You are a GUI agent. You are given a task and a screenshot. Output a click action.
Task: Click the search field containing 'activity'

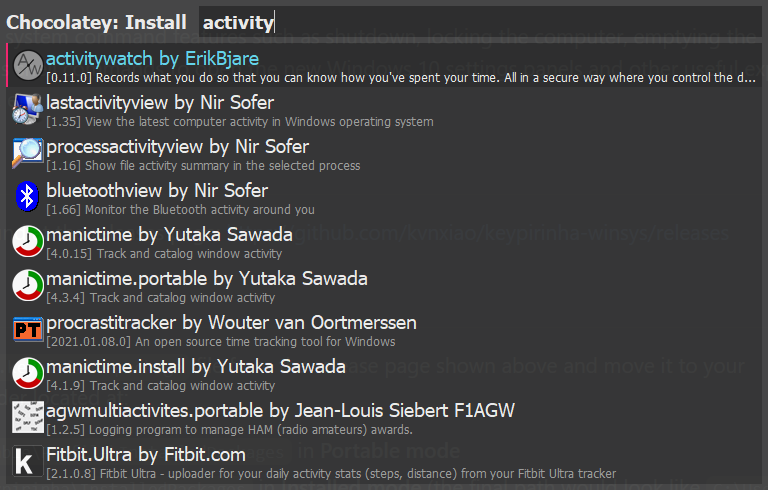point(480,22)
